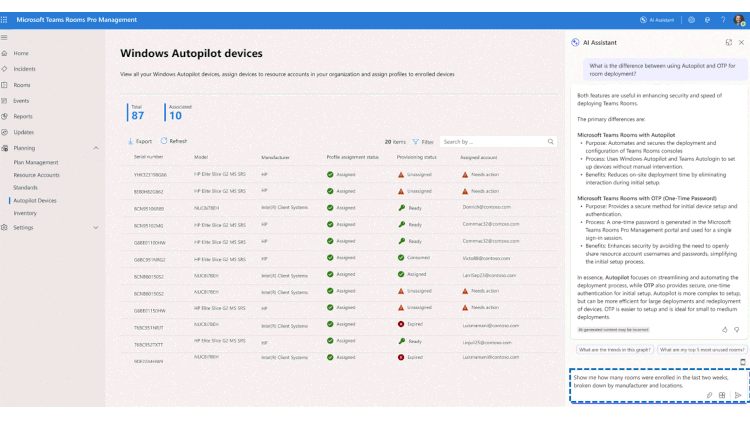Image resolution: width=750 pixels, height=422 pixels.
Task: Open Plan Management under Planning
Action: [x=36, y=163]
